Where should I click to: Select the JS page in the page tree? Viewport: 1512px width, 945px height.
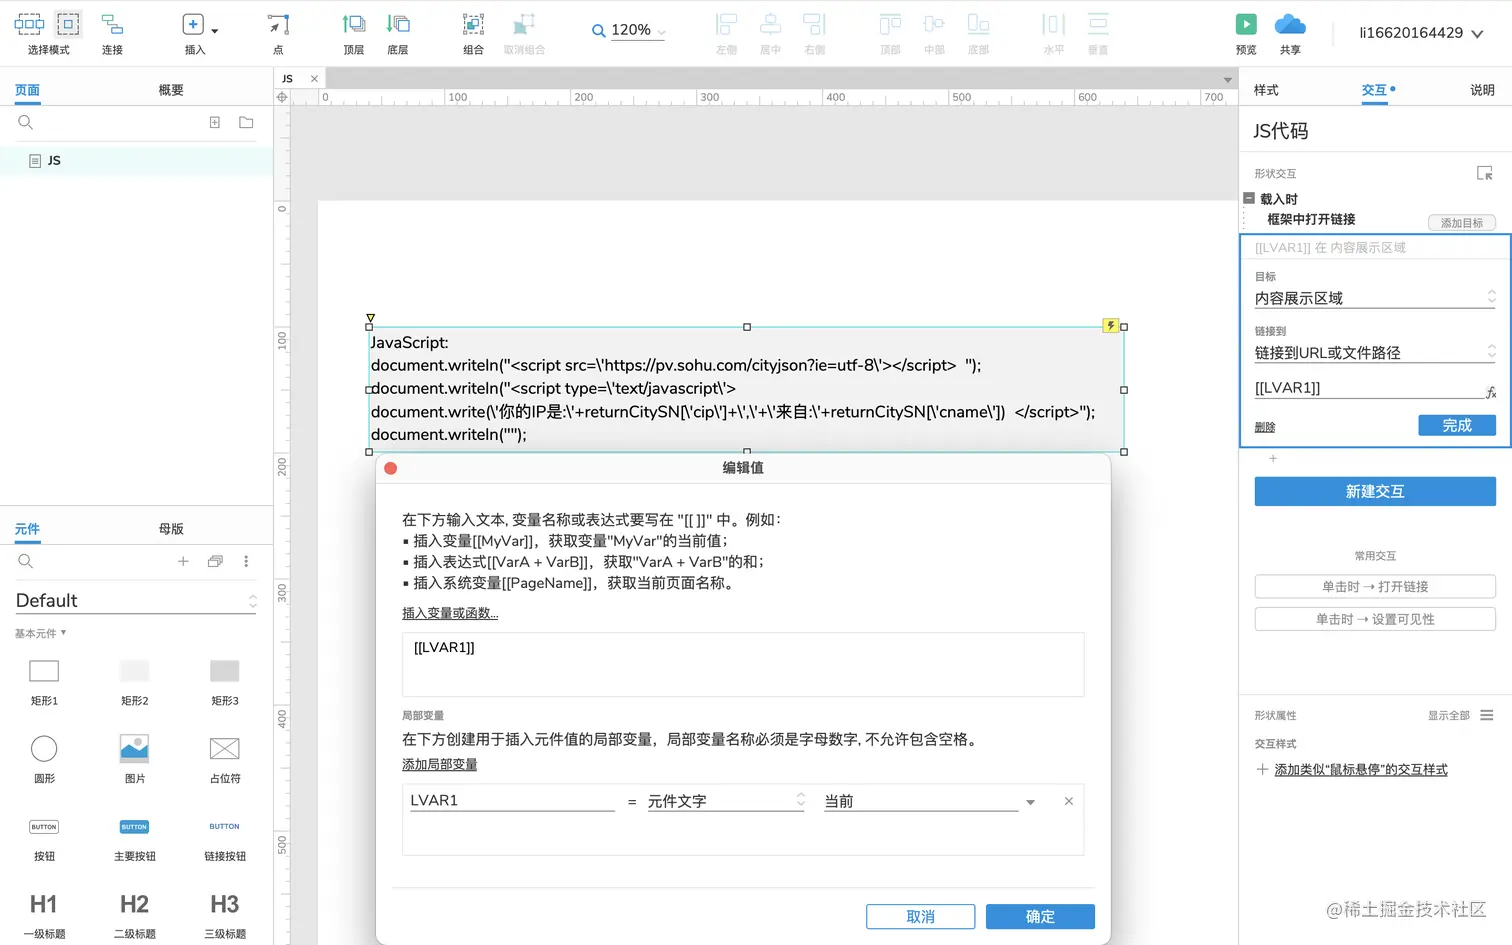(136, 160)
